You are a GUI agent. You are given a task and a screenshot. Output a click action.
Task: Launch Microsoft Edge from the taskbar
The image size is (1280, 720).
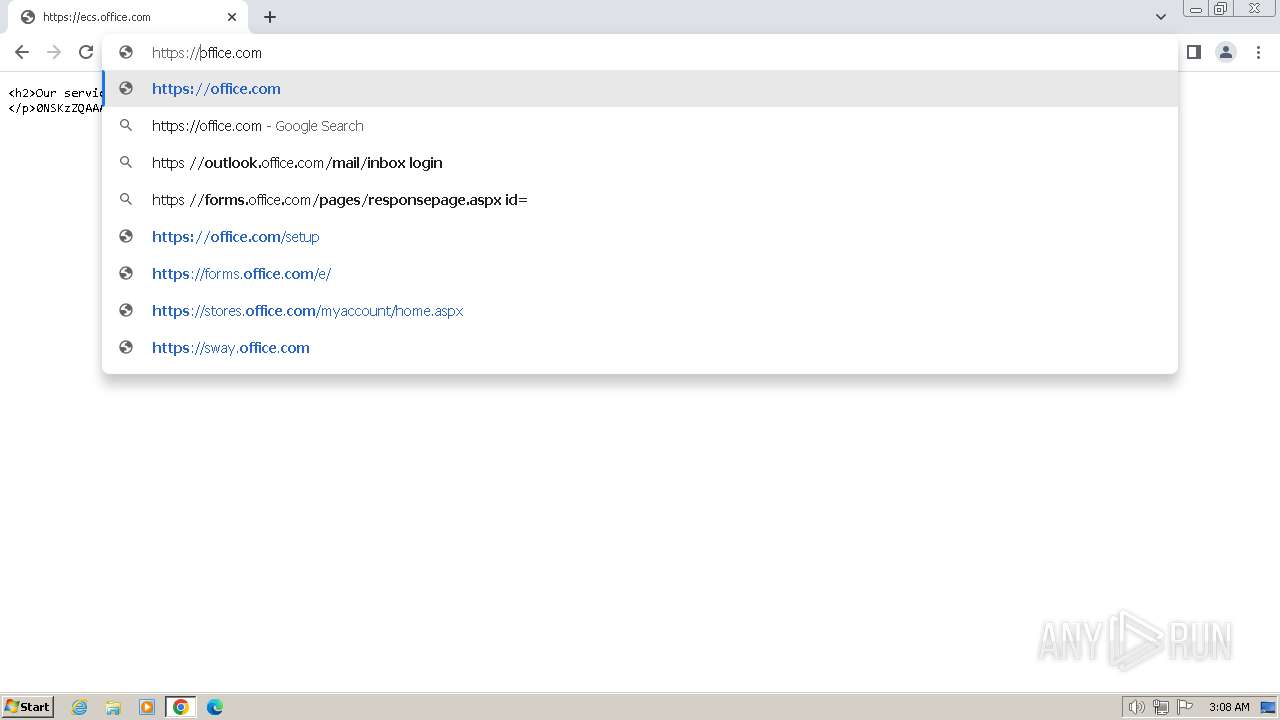[215, 707]
